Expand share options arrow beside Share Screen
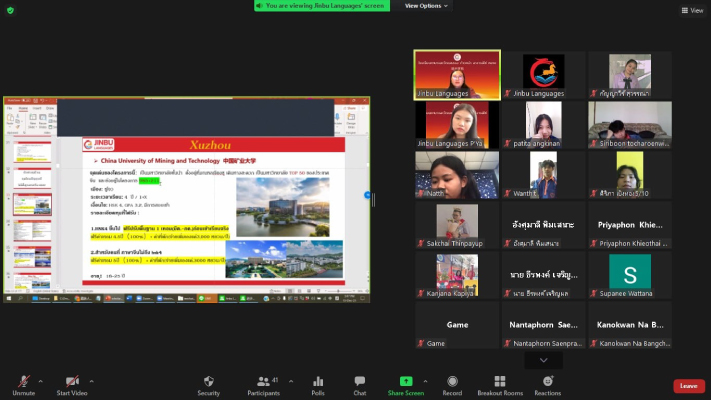This screenshot has height=400, width=711. 425,380
